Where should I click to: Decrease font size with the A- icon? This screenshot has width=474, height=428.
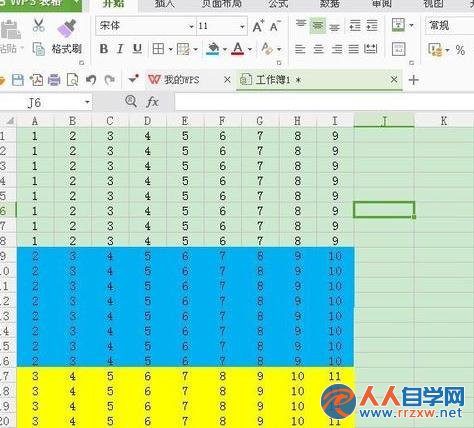pos(275,26)
